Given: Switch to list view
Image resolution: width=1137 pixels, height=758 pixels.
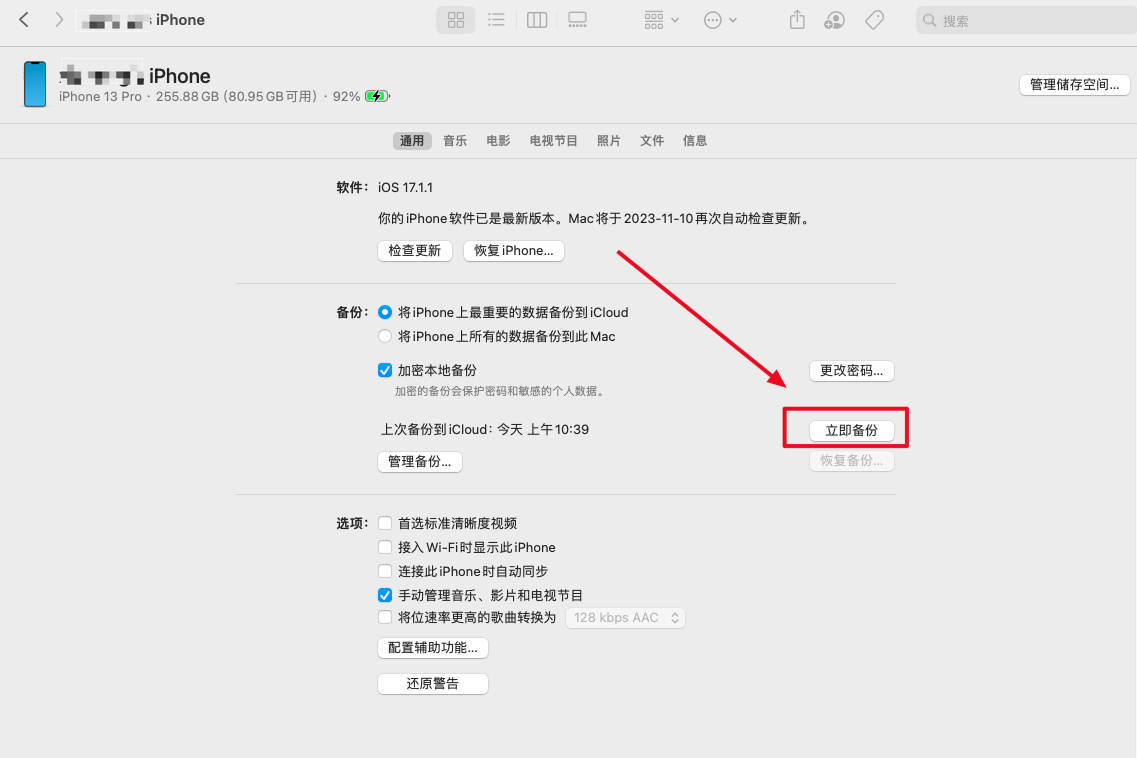Looking at the screenshot, I should pyautogui.click(x=496, y=20).
